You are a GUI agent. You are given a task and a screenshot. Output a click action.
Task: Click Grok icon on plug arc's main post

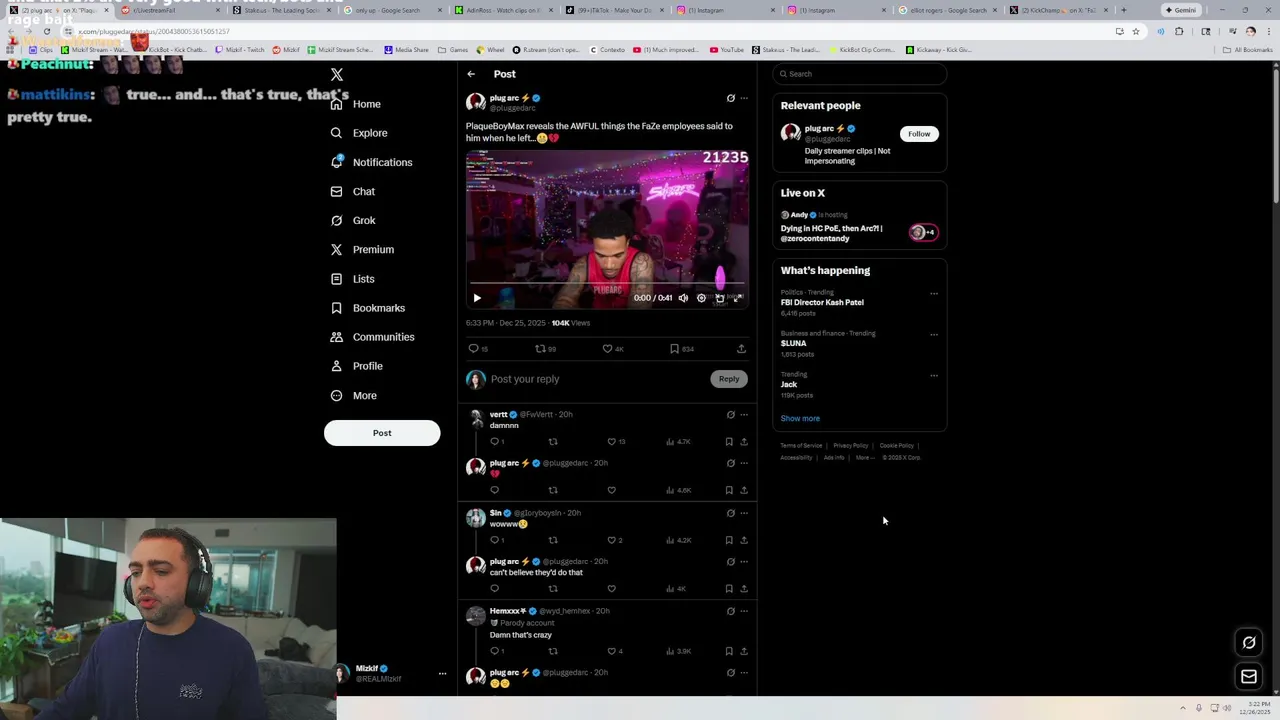tap(730, 98)
